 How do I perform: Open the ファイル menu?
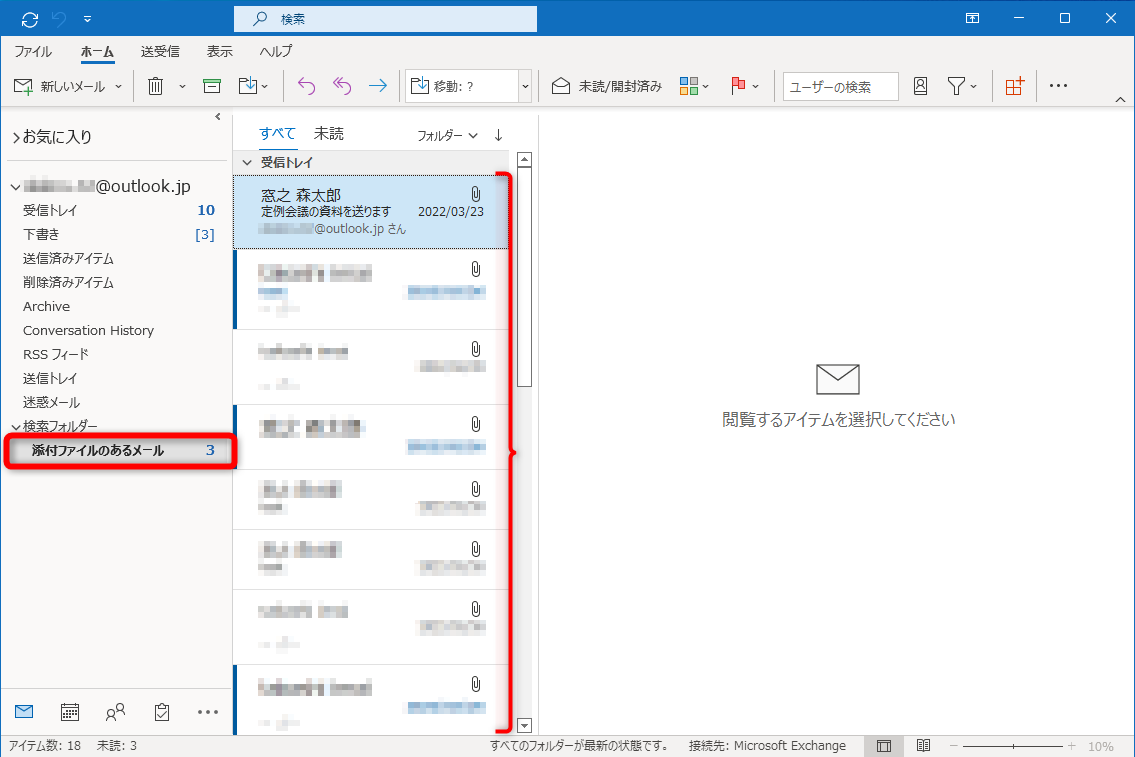tap(33, 51)
